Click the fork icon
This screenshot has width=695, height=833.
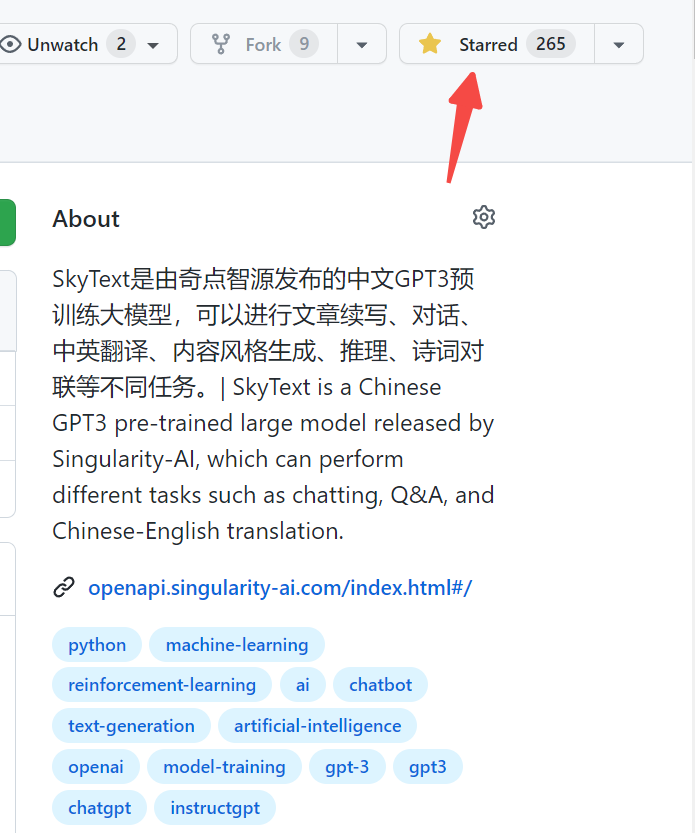(x=221, y=44)
